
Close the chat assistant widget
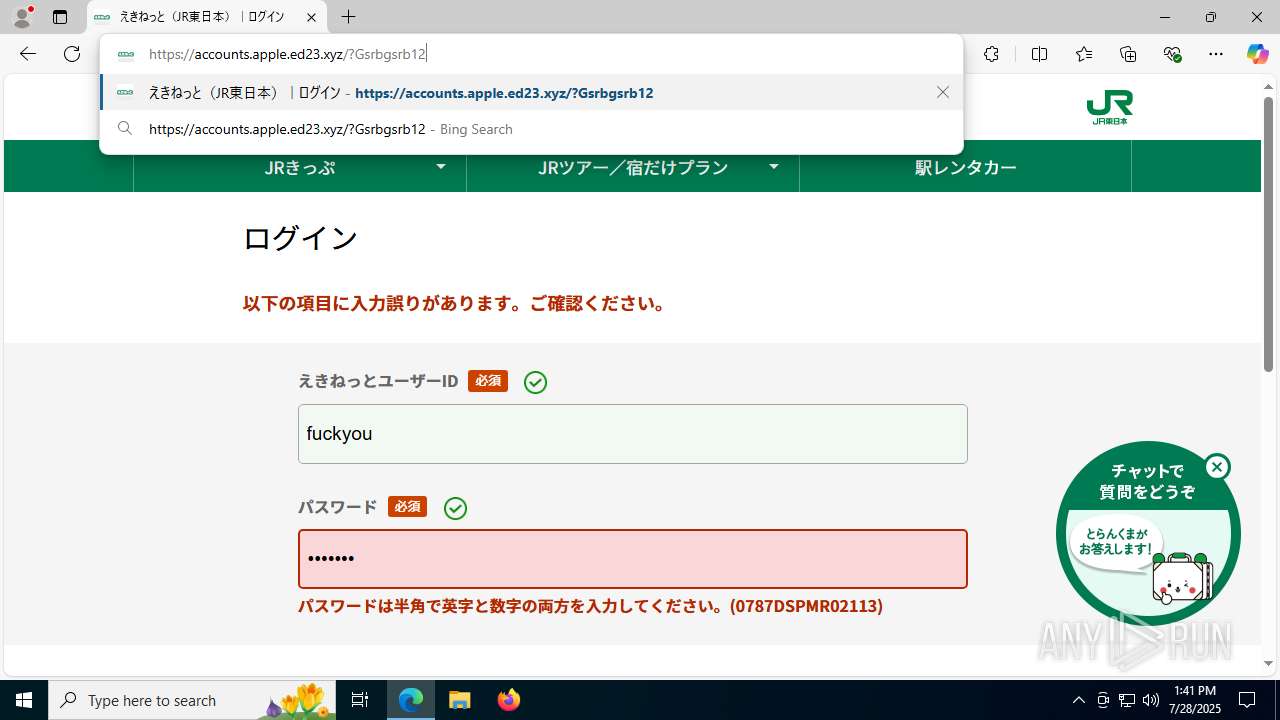(x=1217, y=467)
